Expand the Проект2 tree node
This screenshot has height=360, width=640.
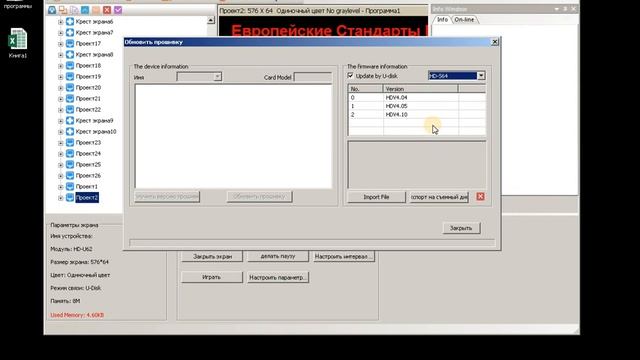pos(61,198)
